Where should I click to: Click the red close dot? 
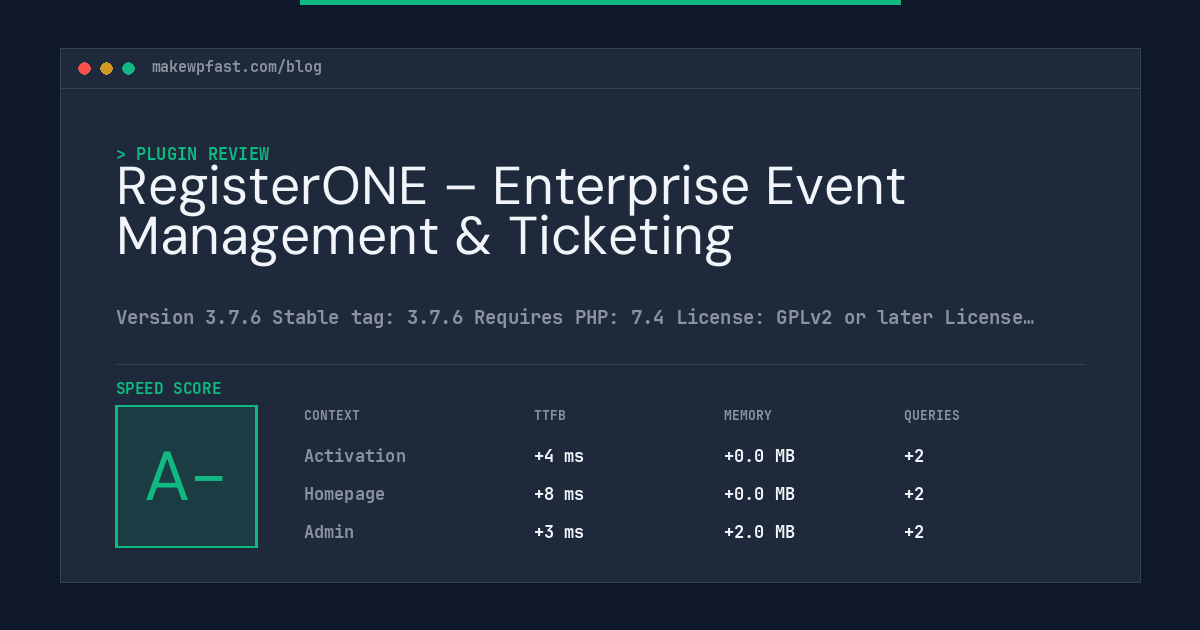pos(84,68)
